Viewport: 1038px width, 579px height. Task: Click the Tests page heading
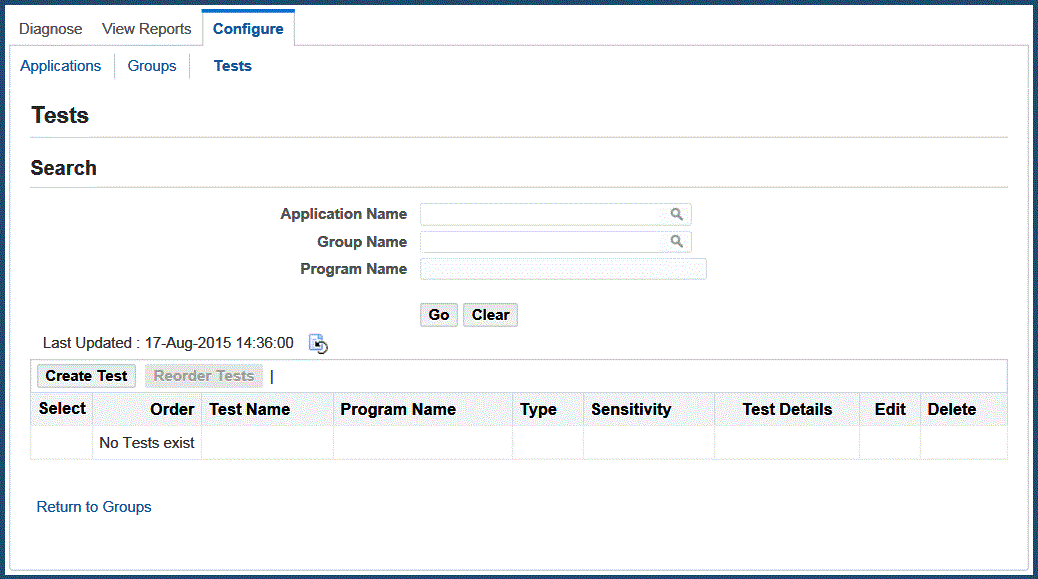(x=60, y=115)
